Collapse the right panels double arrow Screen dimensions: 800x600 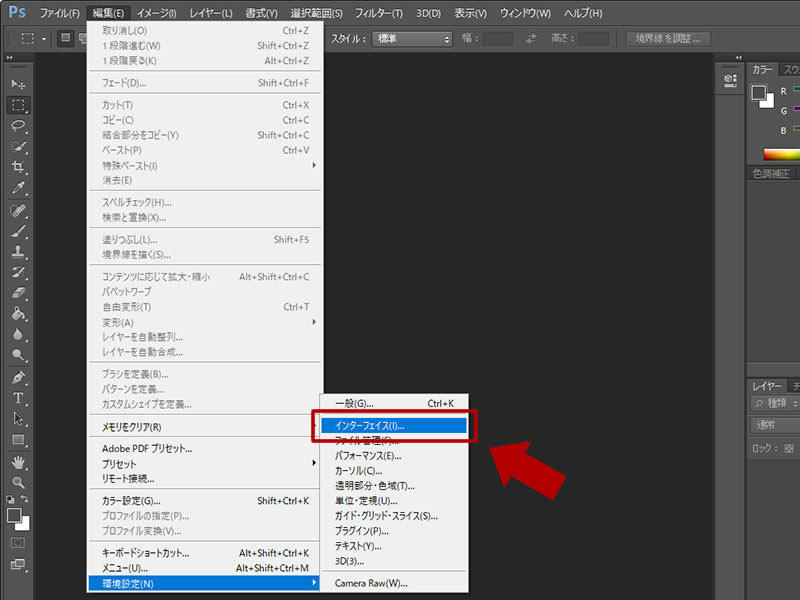(x=738, y=58)
